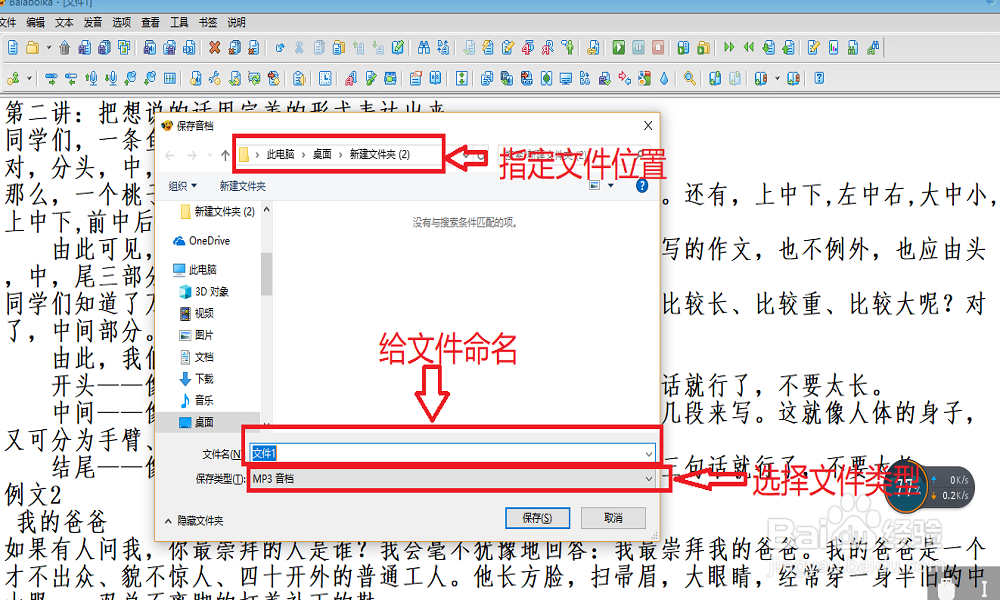Click the undo arrow toolbar icon

pos(280,47)
